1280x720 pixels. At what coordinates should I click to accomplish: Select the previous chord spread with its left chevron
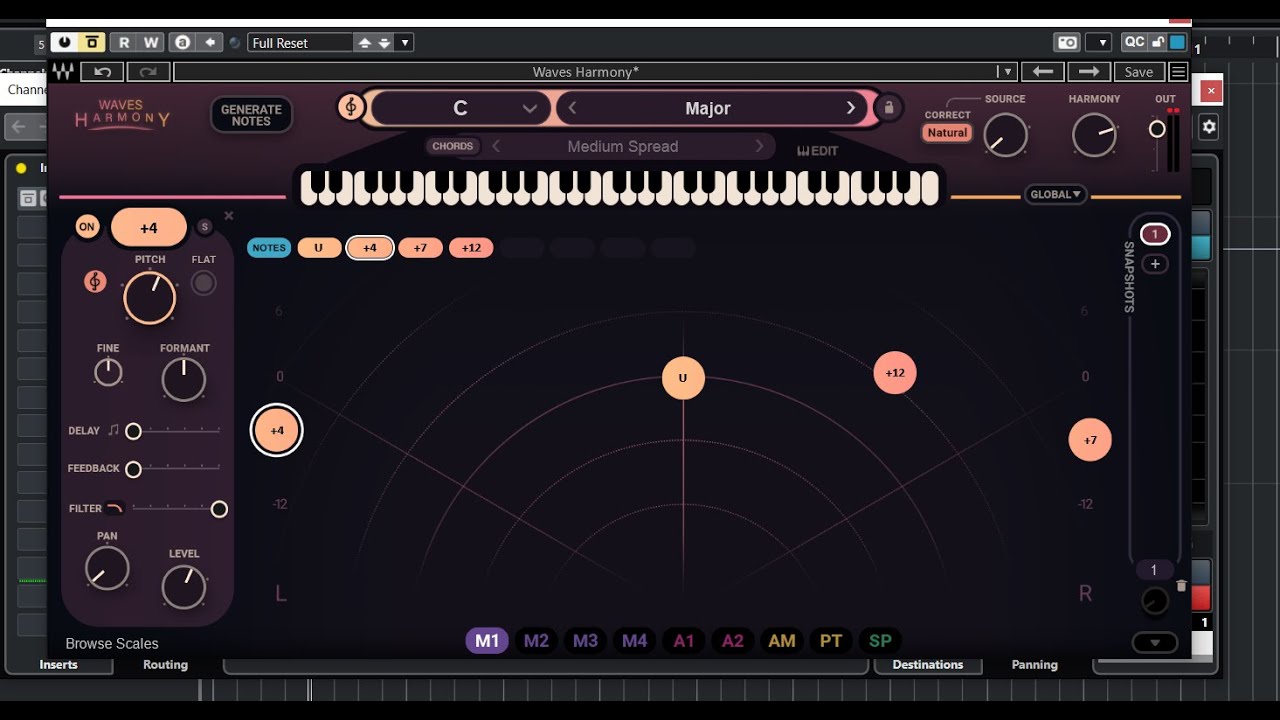pyautogui.click(x=496, y=146)
